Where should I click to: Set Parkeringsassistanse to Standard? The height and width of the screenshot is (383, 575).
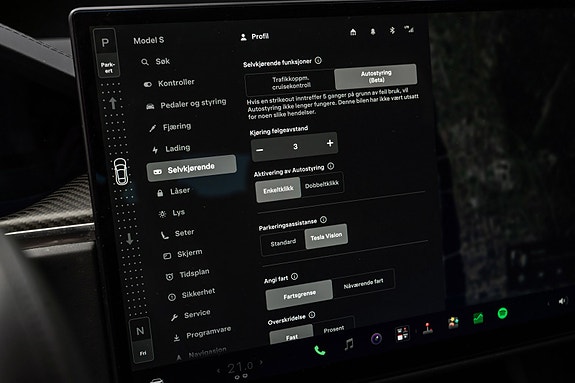point(283,243)
